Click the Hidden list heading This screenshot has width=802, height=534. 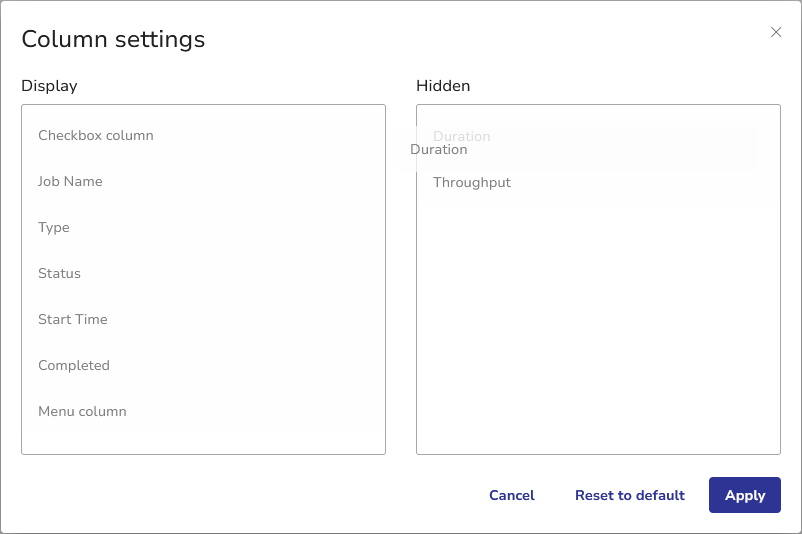tap(443, 86)
